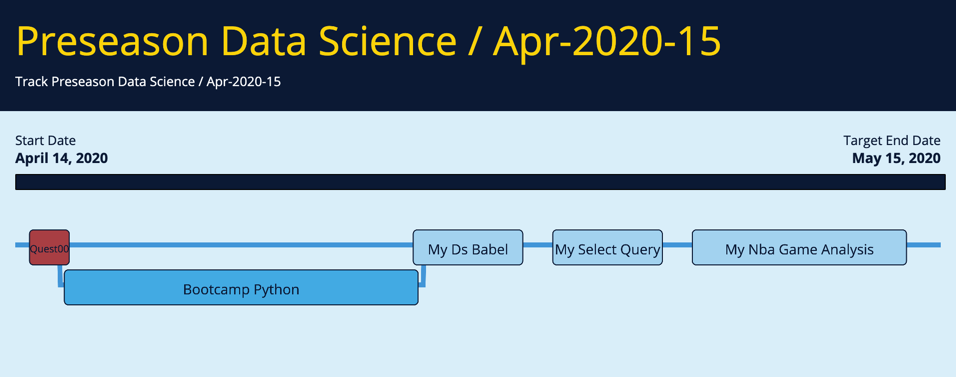956x377 pixels.
Task: Click the My Select Query project
Action: pos(607,248)
